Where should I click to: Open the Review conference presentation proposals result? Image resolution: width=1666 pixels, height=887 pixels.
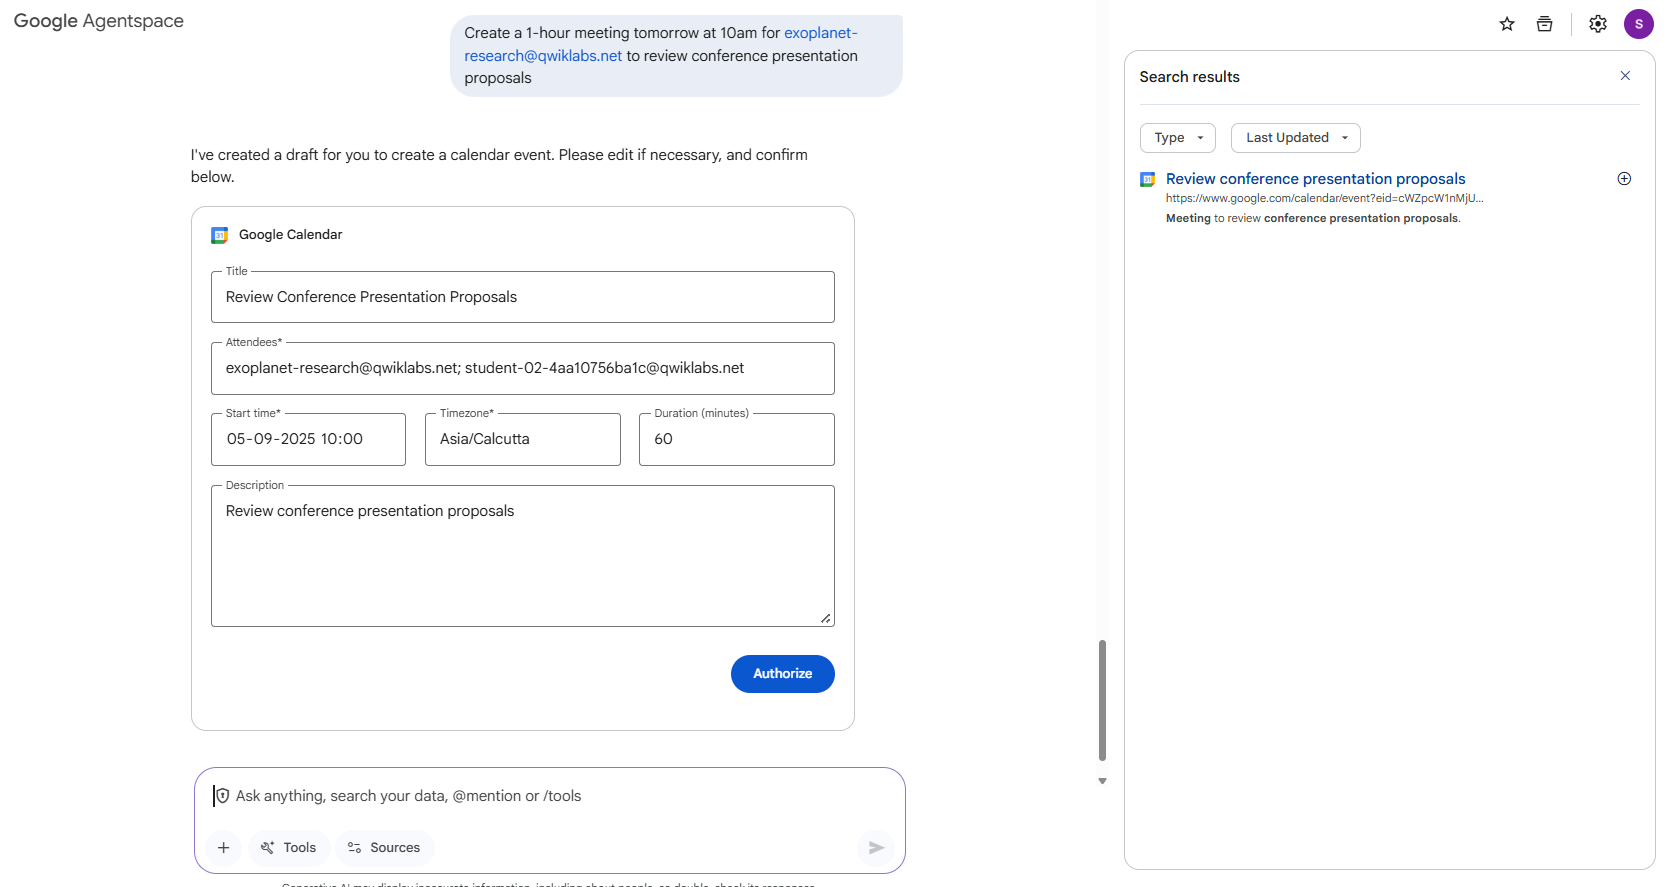point(1316,179)
